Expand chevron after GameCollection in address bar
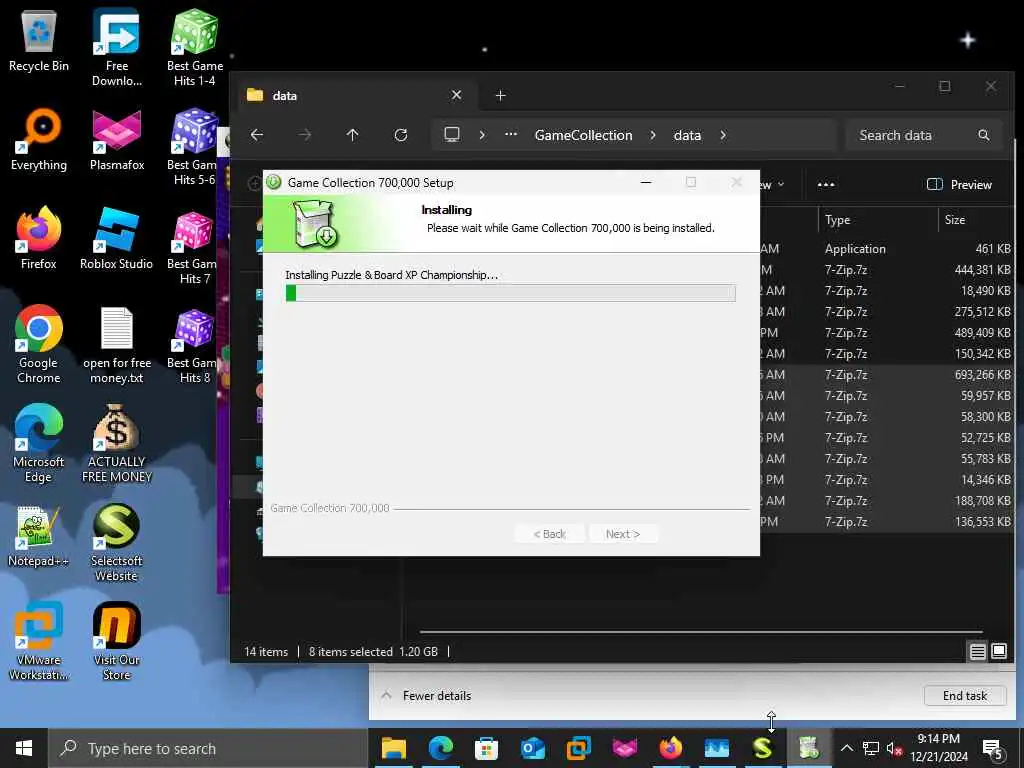Image resolution: width=1024 pixels, height=768 pixels. (x=652, y=135)
